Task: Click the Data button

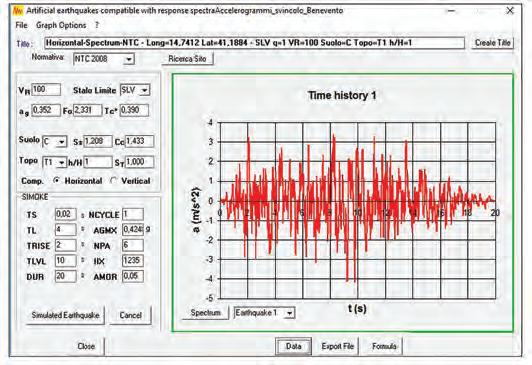Action: click(x=293, y=346)
